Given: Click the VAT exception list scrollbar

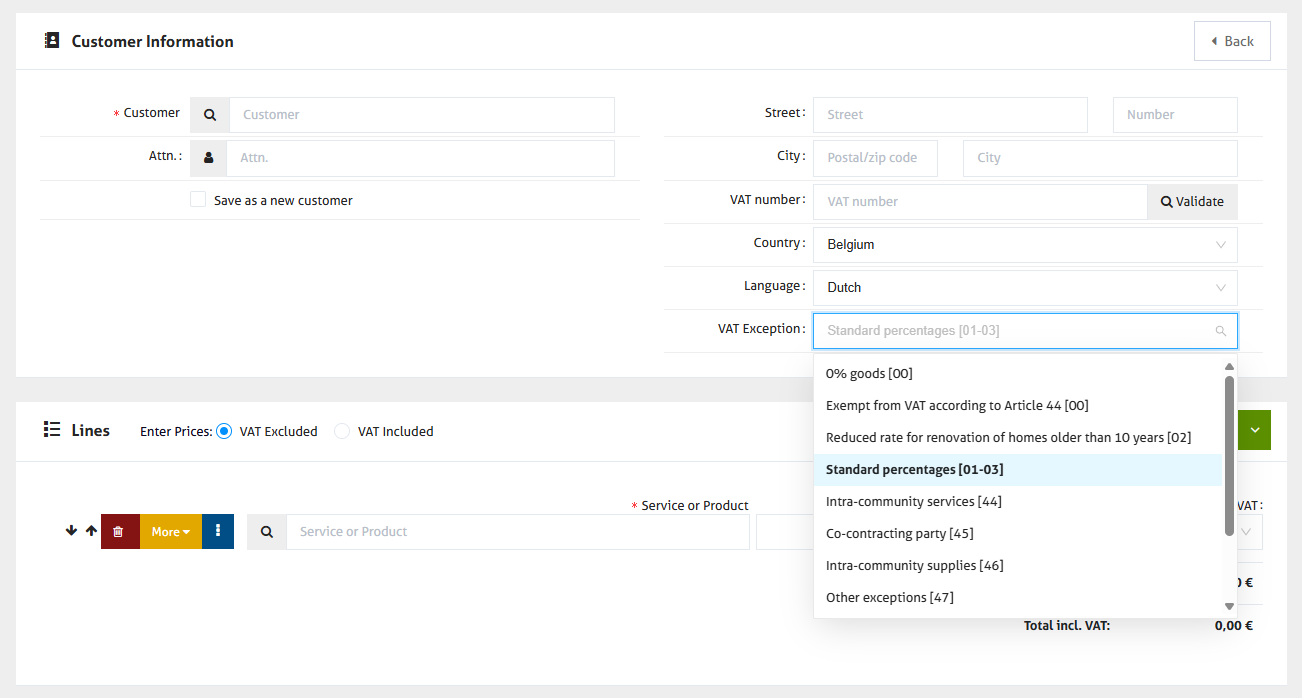Looking at the screenshot, I should (1229, 455).
